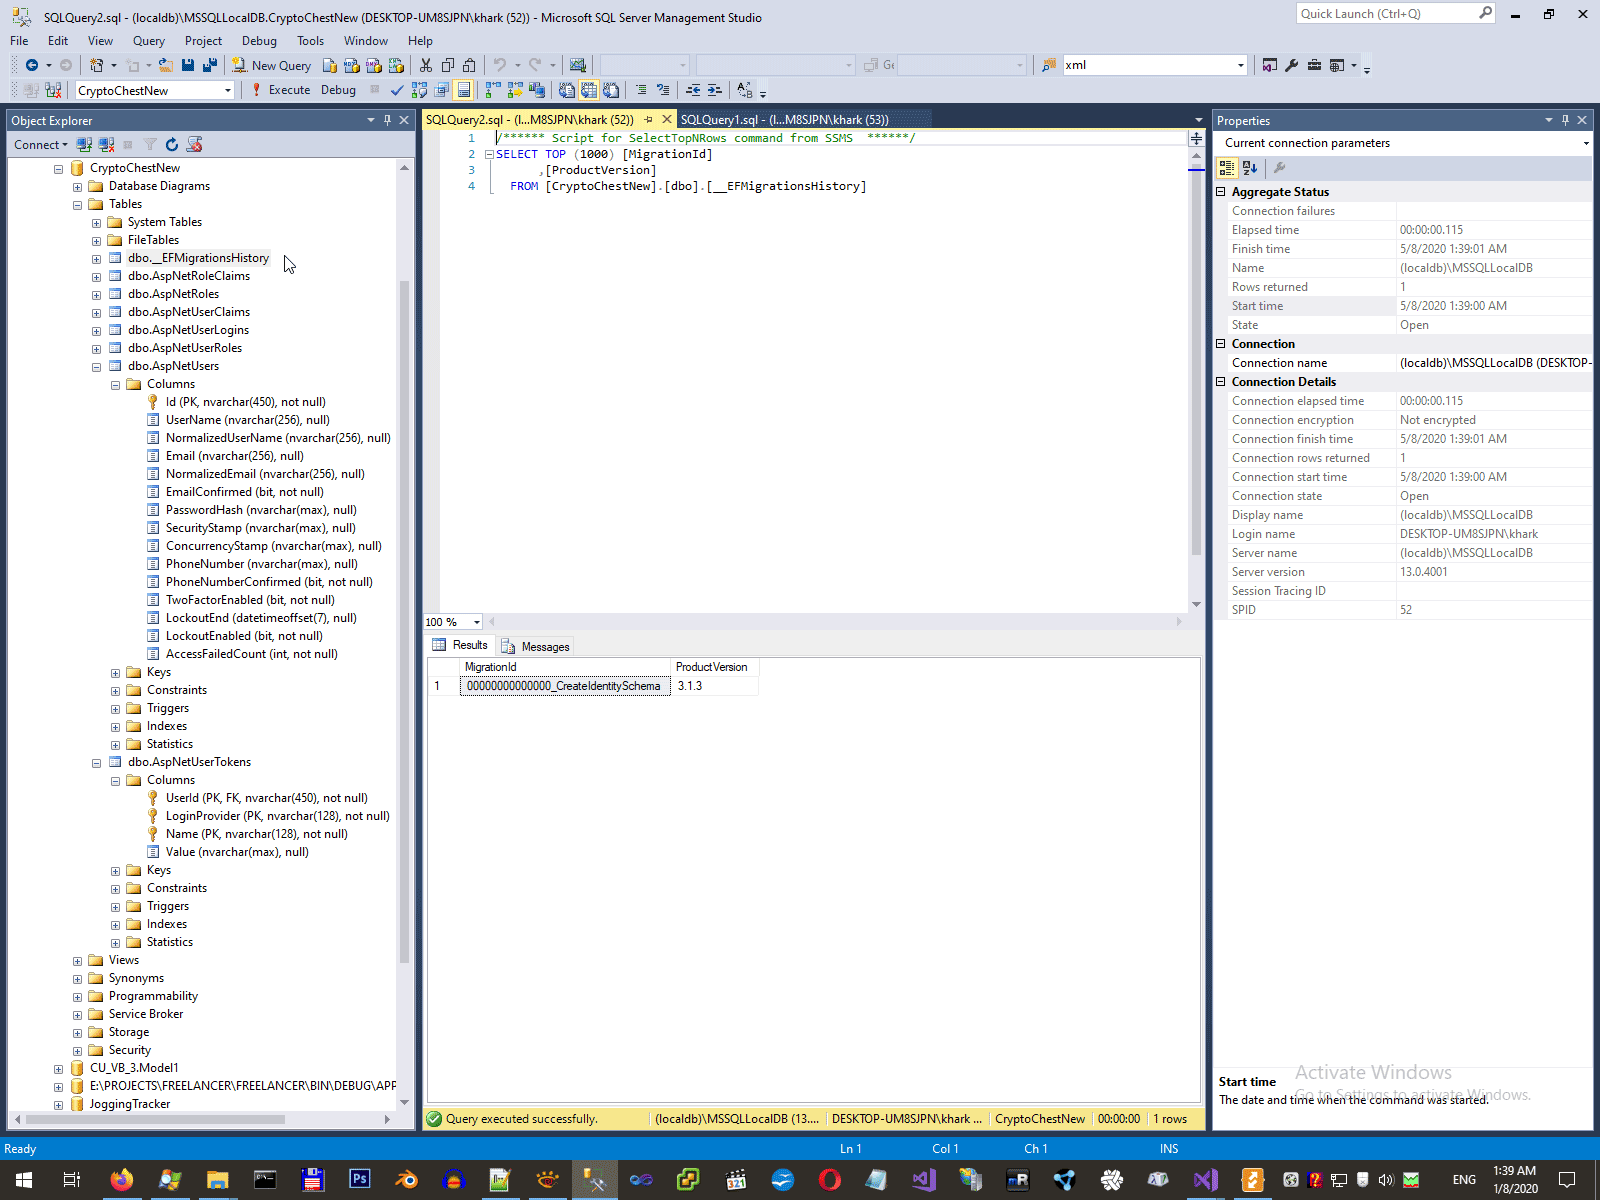
Task: Open the Windows Start menu
Action: click(24, 1180)
